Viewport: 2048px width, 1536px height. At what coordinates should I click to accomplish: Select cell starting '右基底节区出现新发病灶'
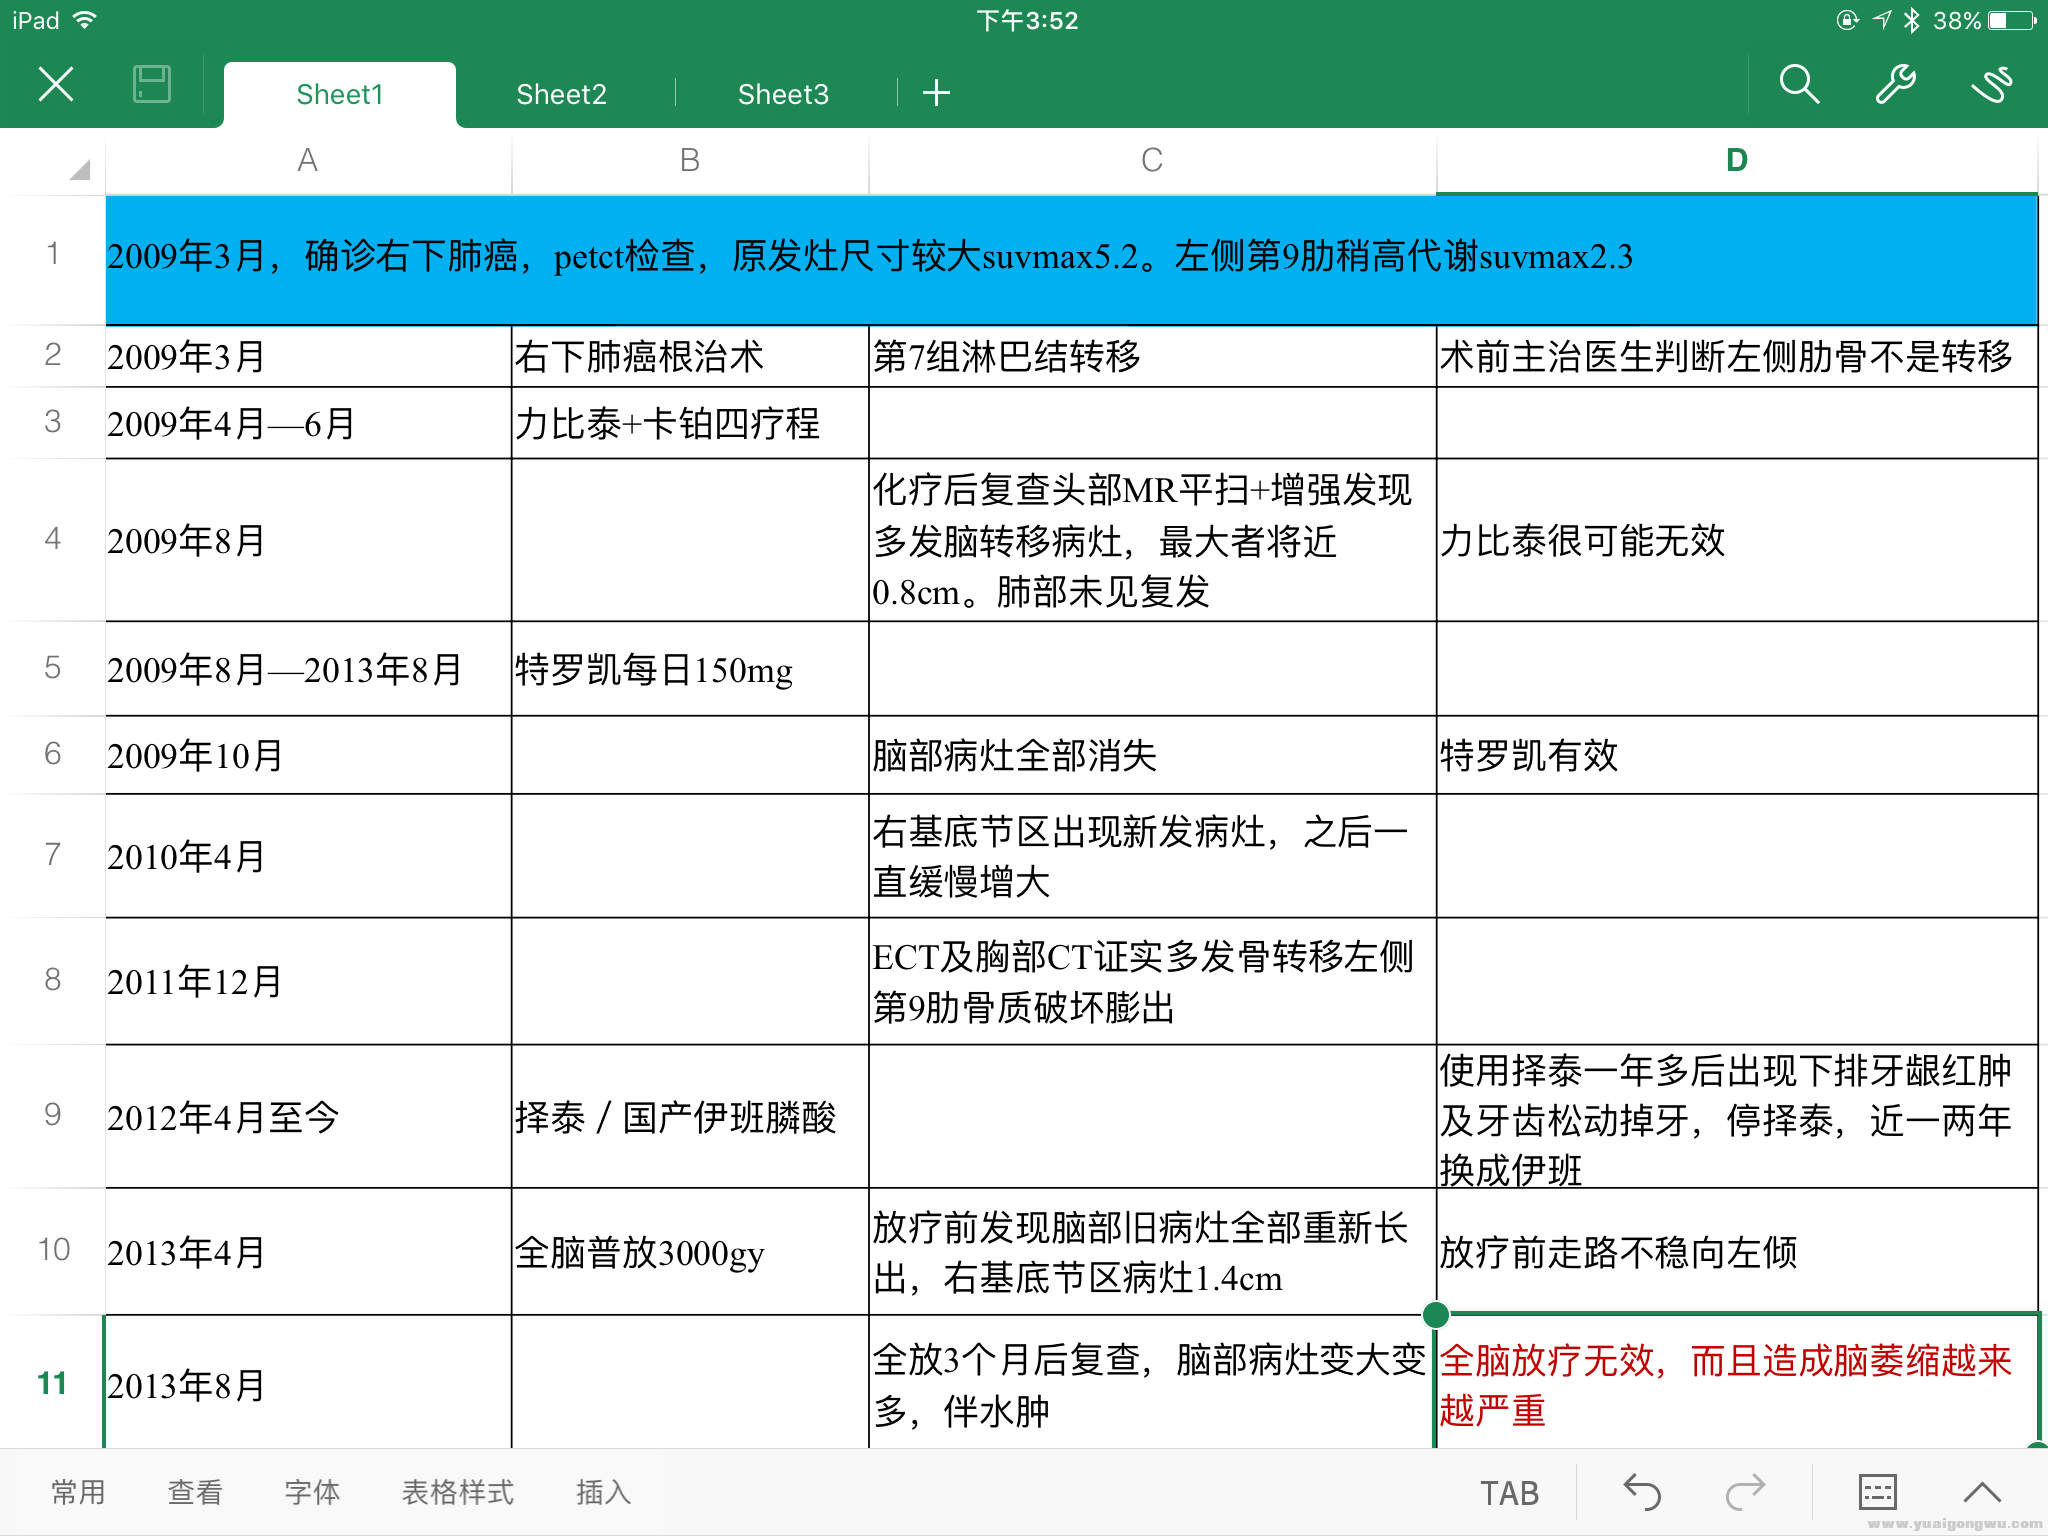point(1152,857)
